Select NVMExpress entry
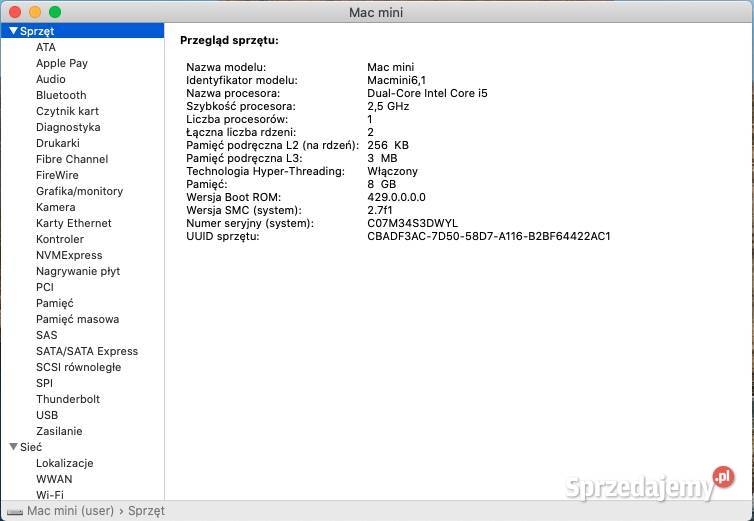This screenshot has height=521, width=754. click(x=69, y=255)
